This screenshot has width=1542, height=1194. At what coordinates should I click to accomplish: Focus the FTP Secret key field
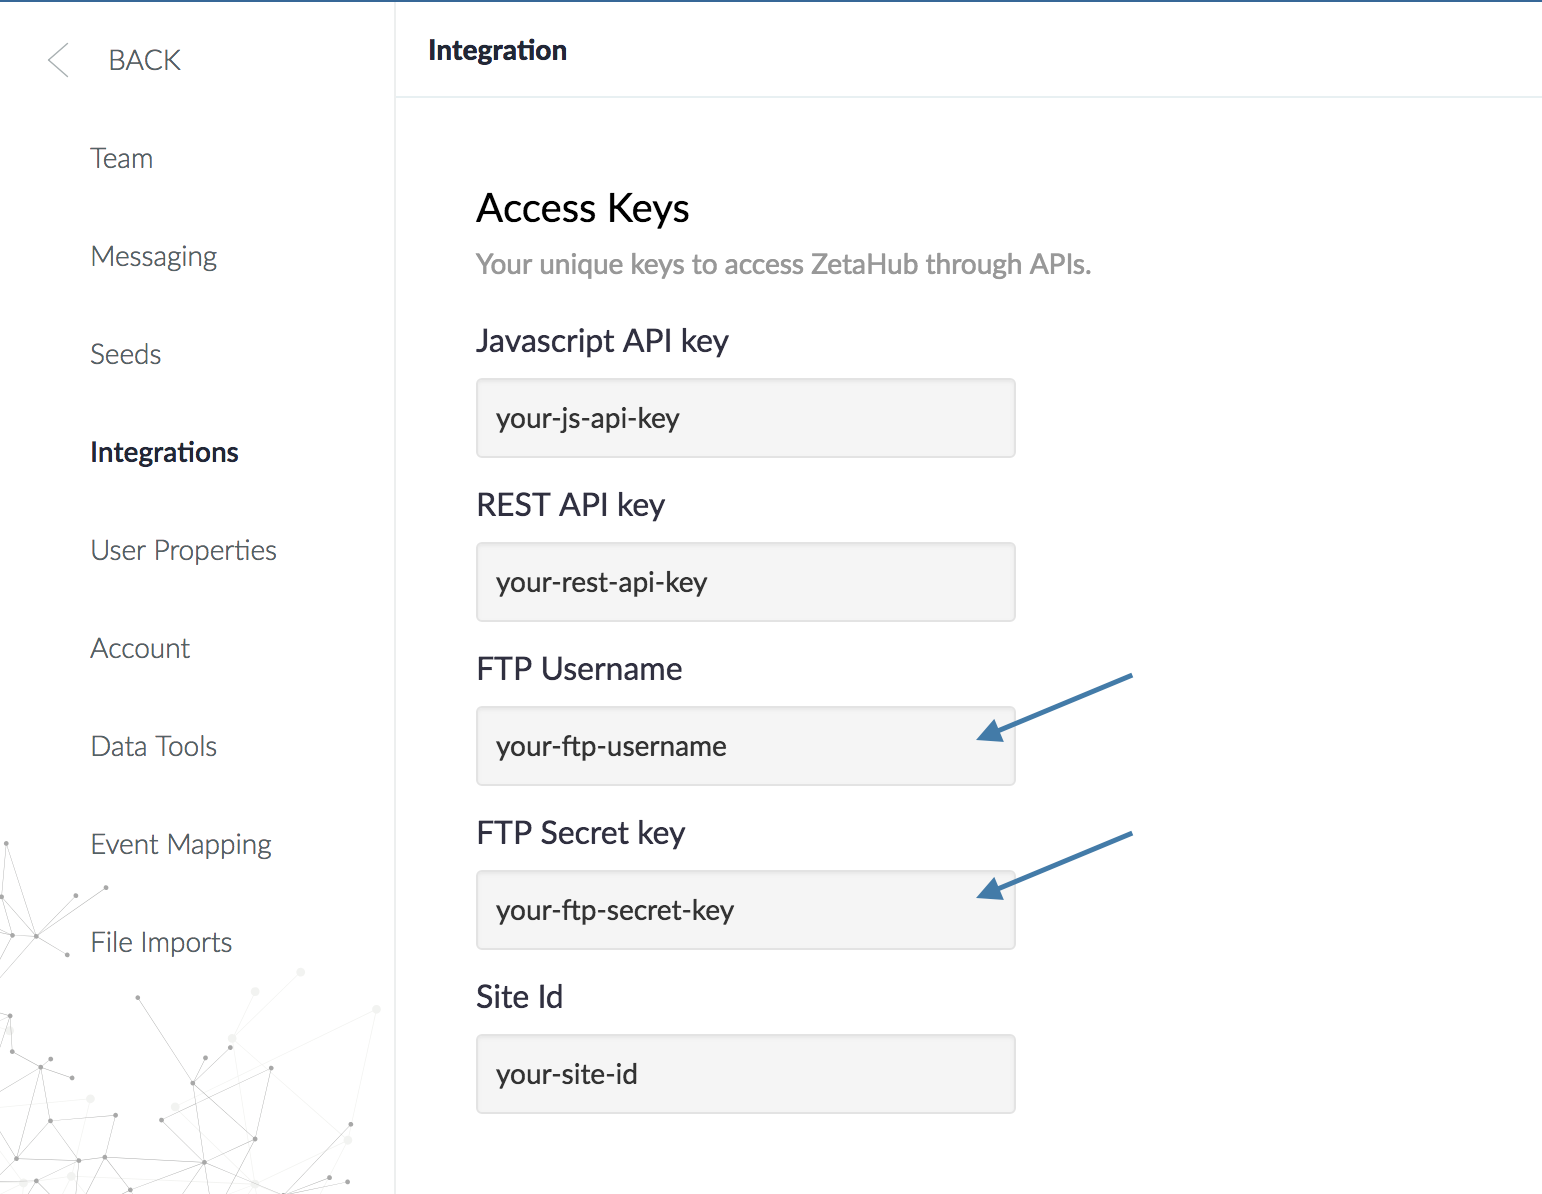[745, 910]
